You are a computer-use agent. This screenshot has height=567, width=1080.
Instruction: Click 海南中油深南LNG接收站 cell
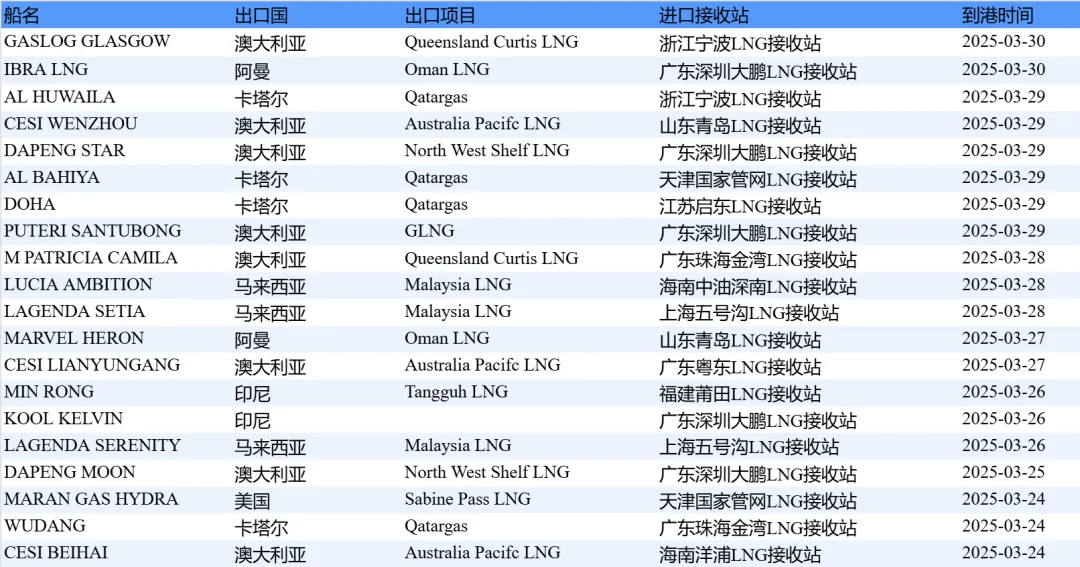[758, 286]
